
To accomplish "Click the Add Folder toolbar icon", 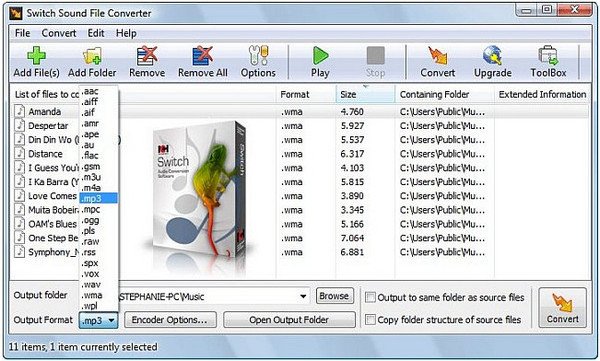I will point(92,56).
